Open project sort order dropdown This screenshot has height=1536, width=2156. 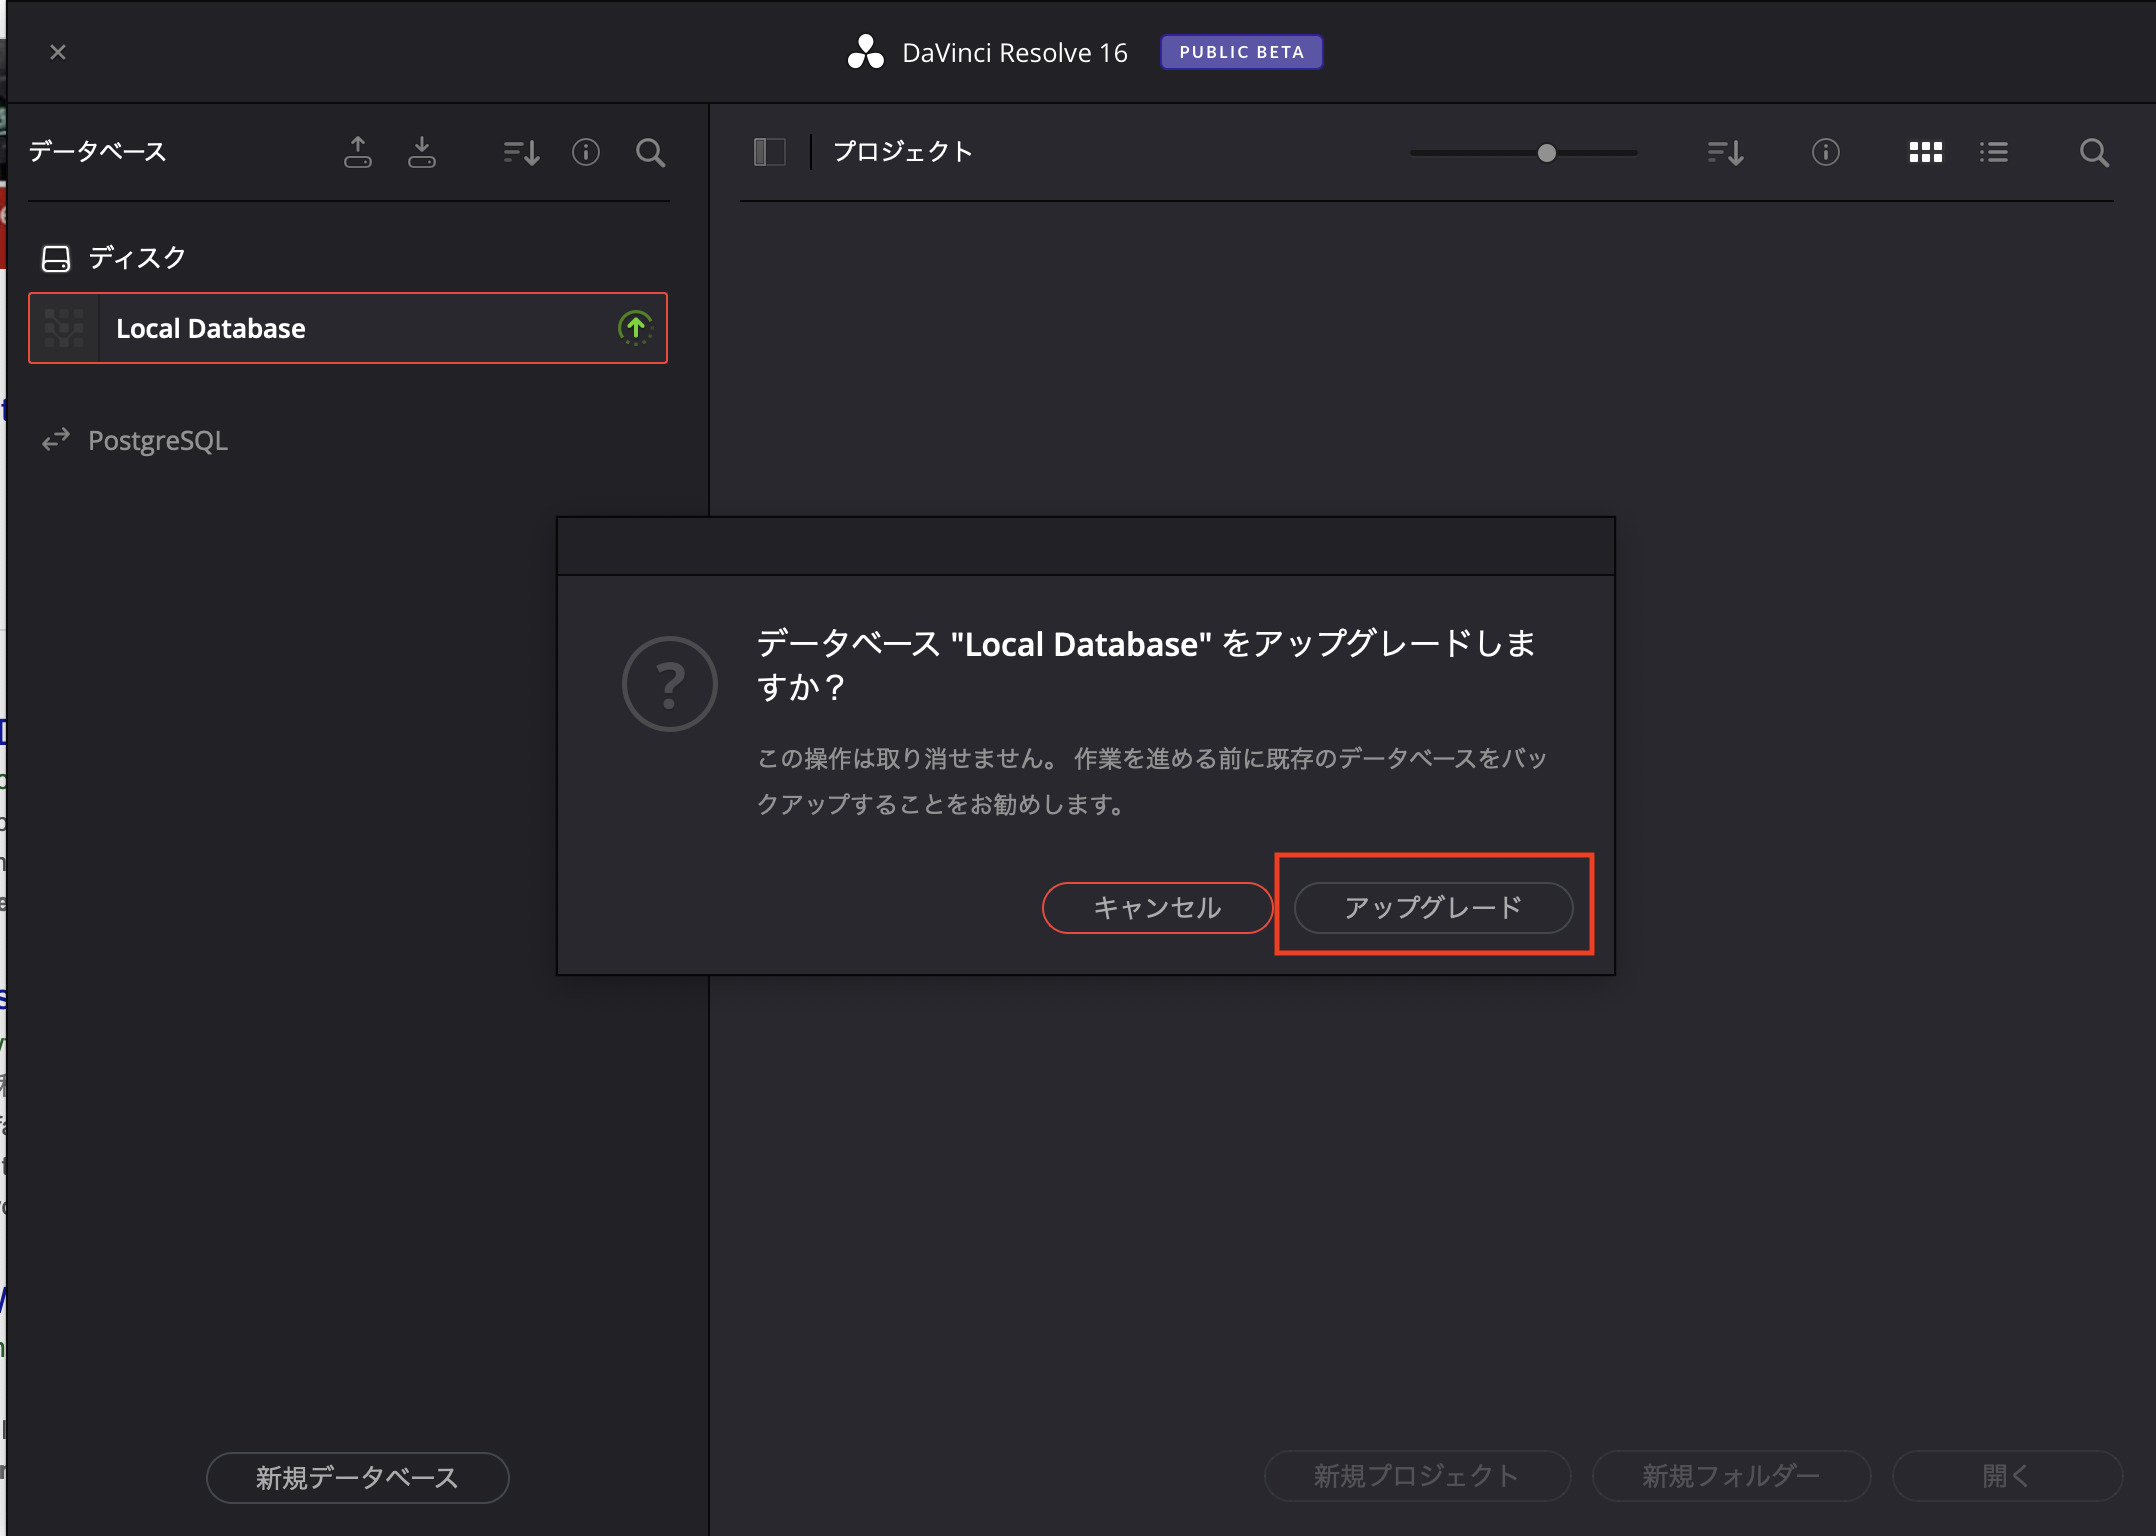(x=1725, y=152)
